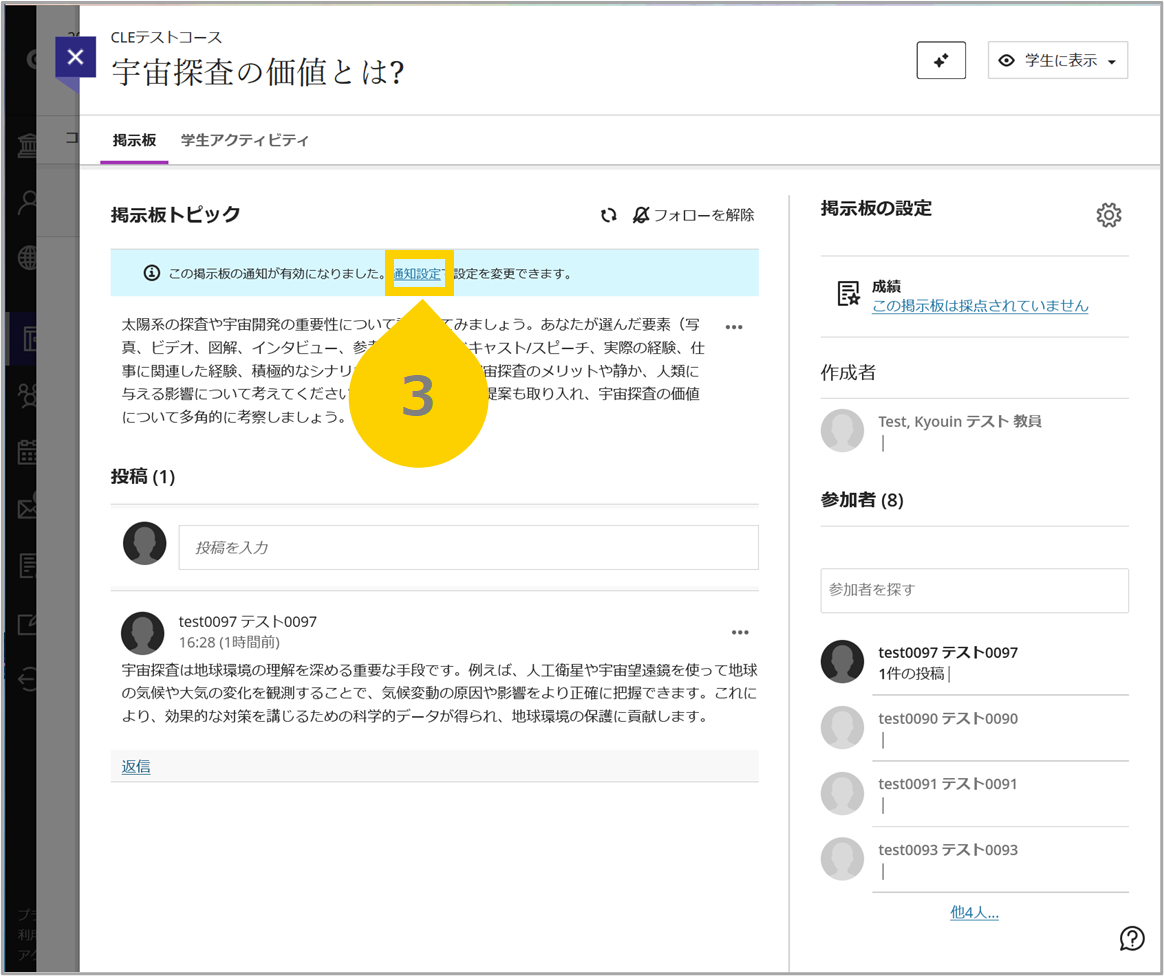Click the author Test, Kyouin テスト 教員

(x=959, y=422)
